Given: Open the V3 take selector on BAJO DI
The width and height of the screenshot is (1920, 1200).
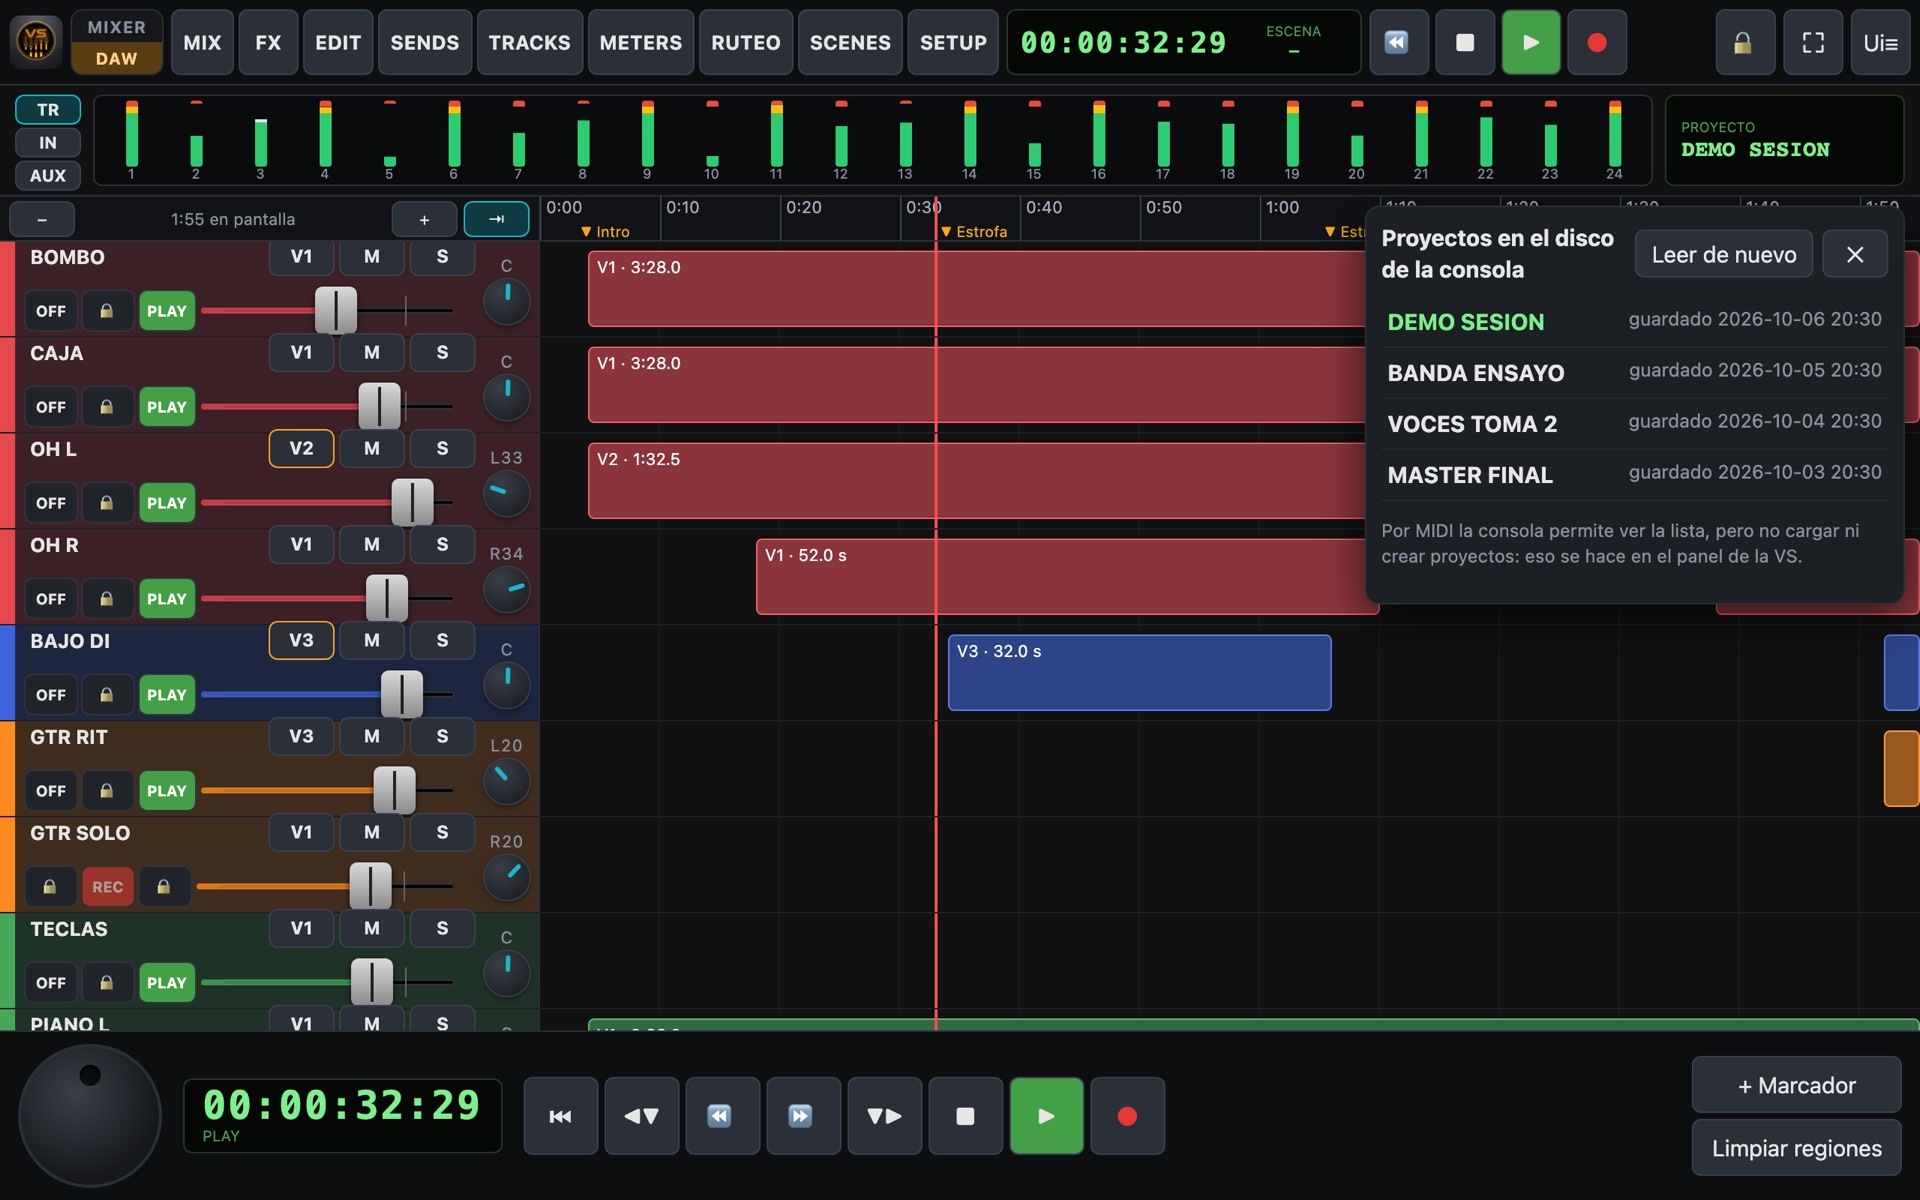Looking at the screenshot, I should point(302,641).
